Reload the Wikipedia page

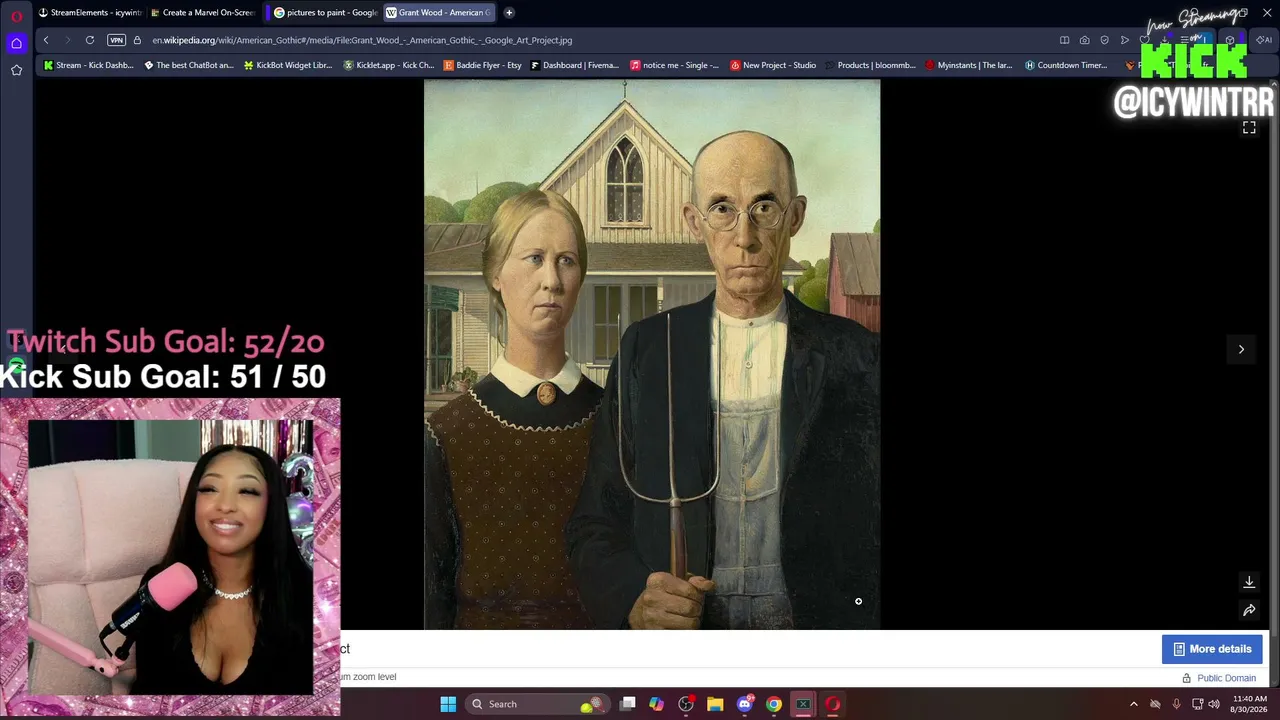pos(90,40)
